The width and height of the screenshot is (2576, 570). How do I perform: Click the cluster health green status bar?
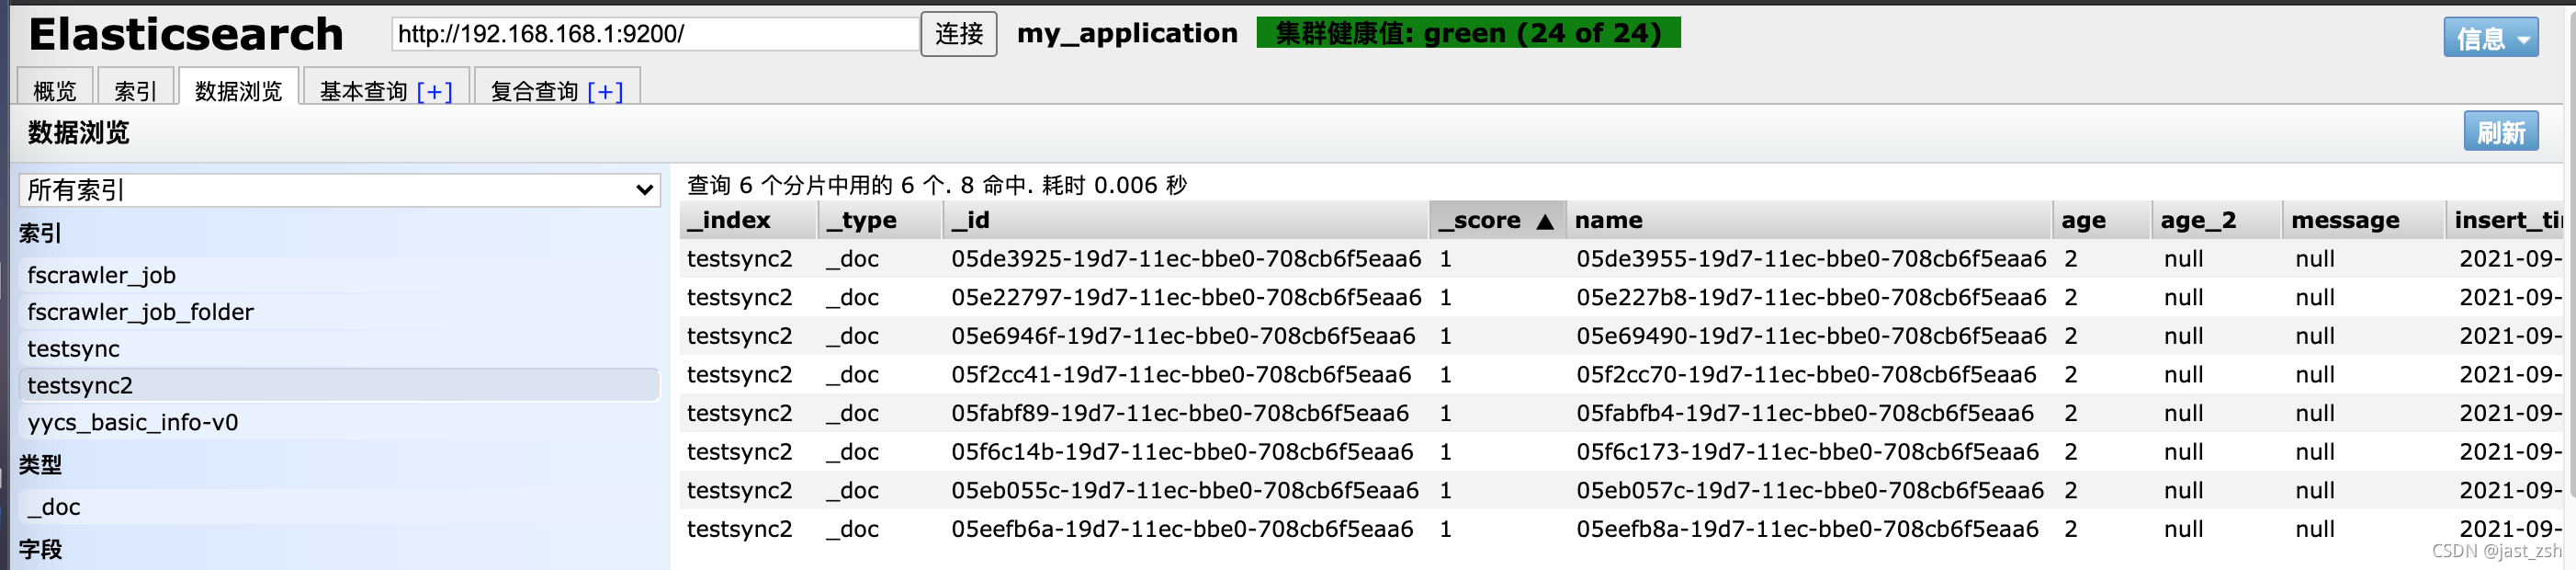pos(1468,33)
